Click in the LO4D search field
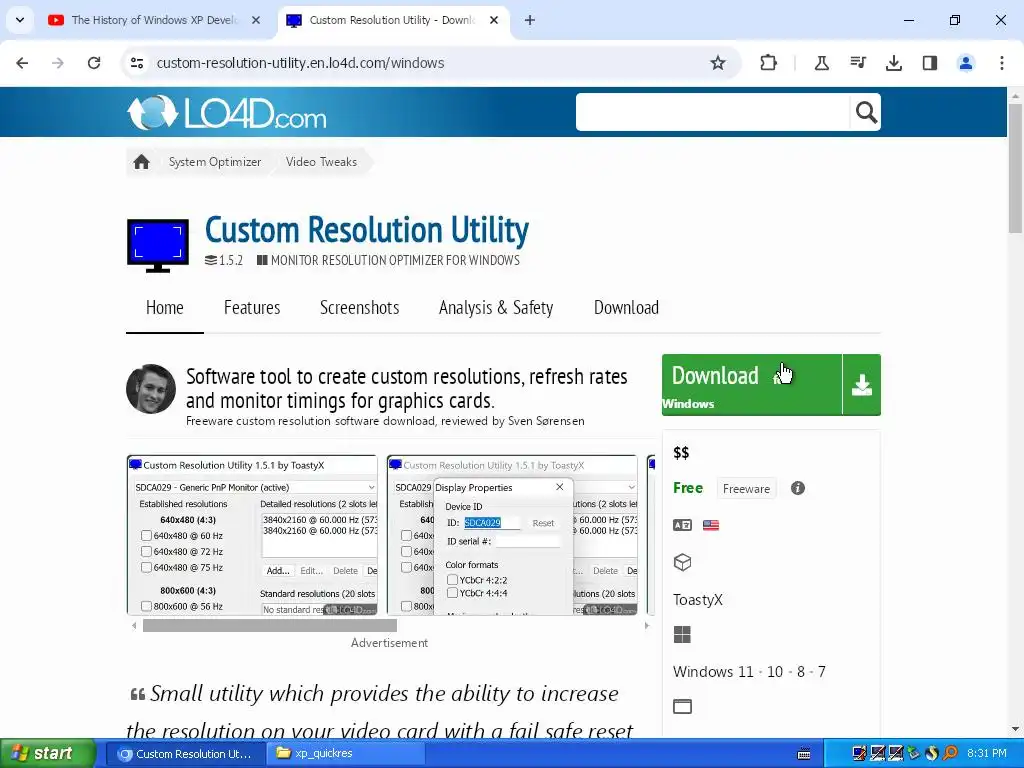Image resolution: width=1024 pixels, height=768 pixels. (712, 112)
